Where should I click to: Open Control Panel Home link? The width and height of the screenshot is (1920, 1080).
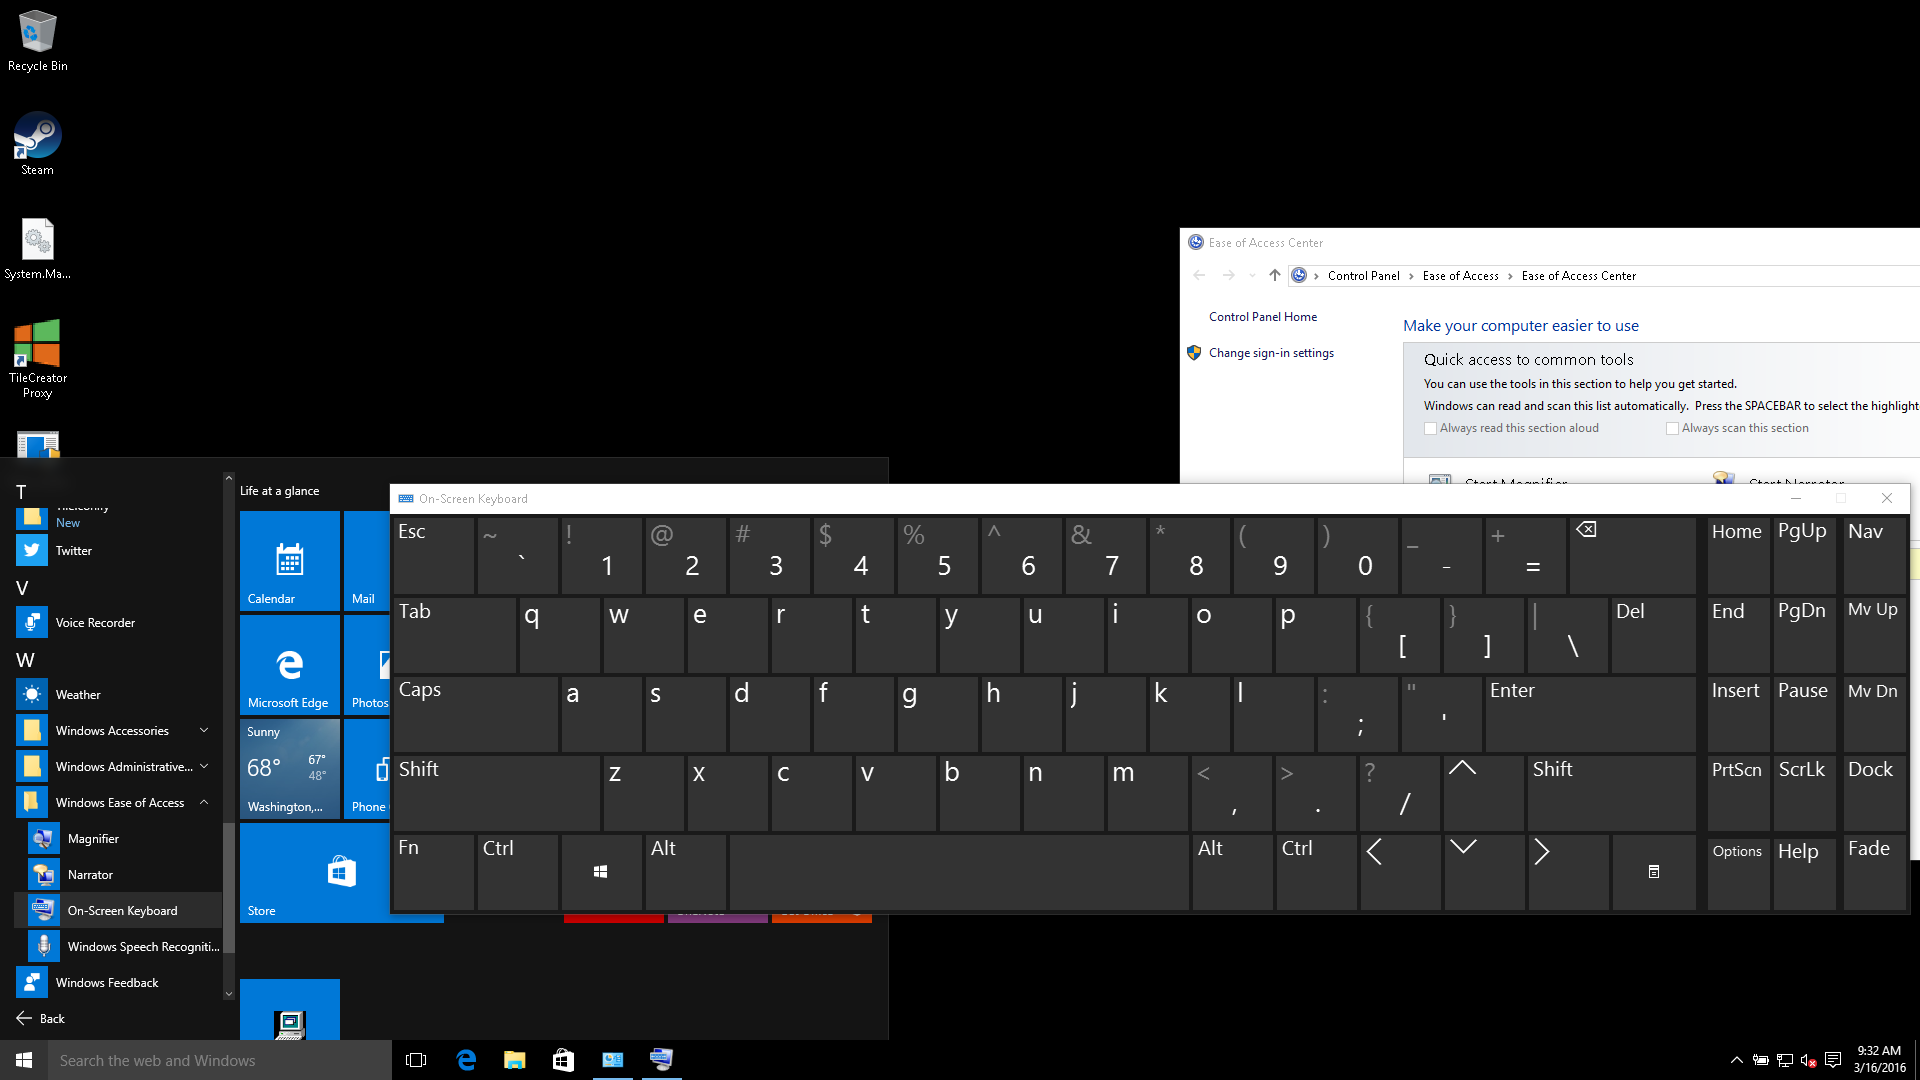click(1262, 316)
